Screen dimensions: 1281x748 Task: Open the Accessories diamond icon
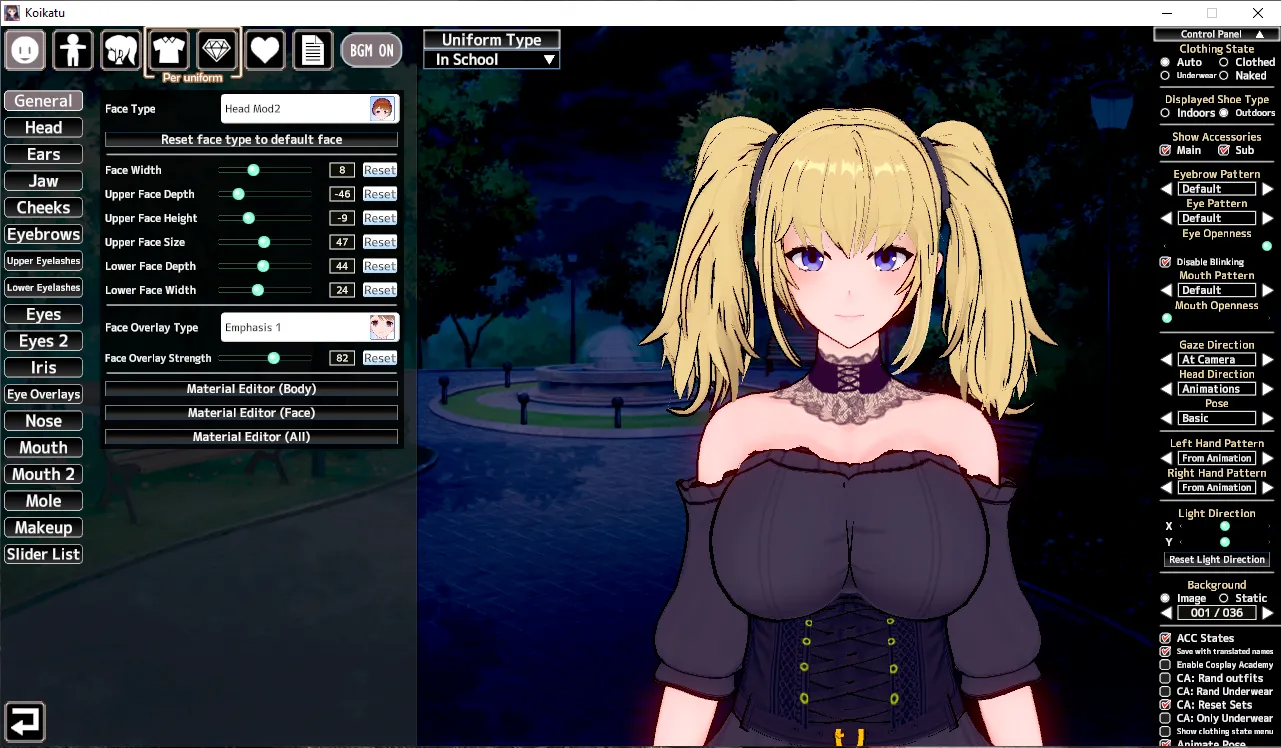(x=217, y=49)
